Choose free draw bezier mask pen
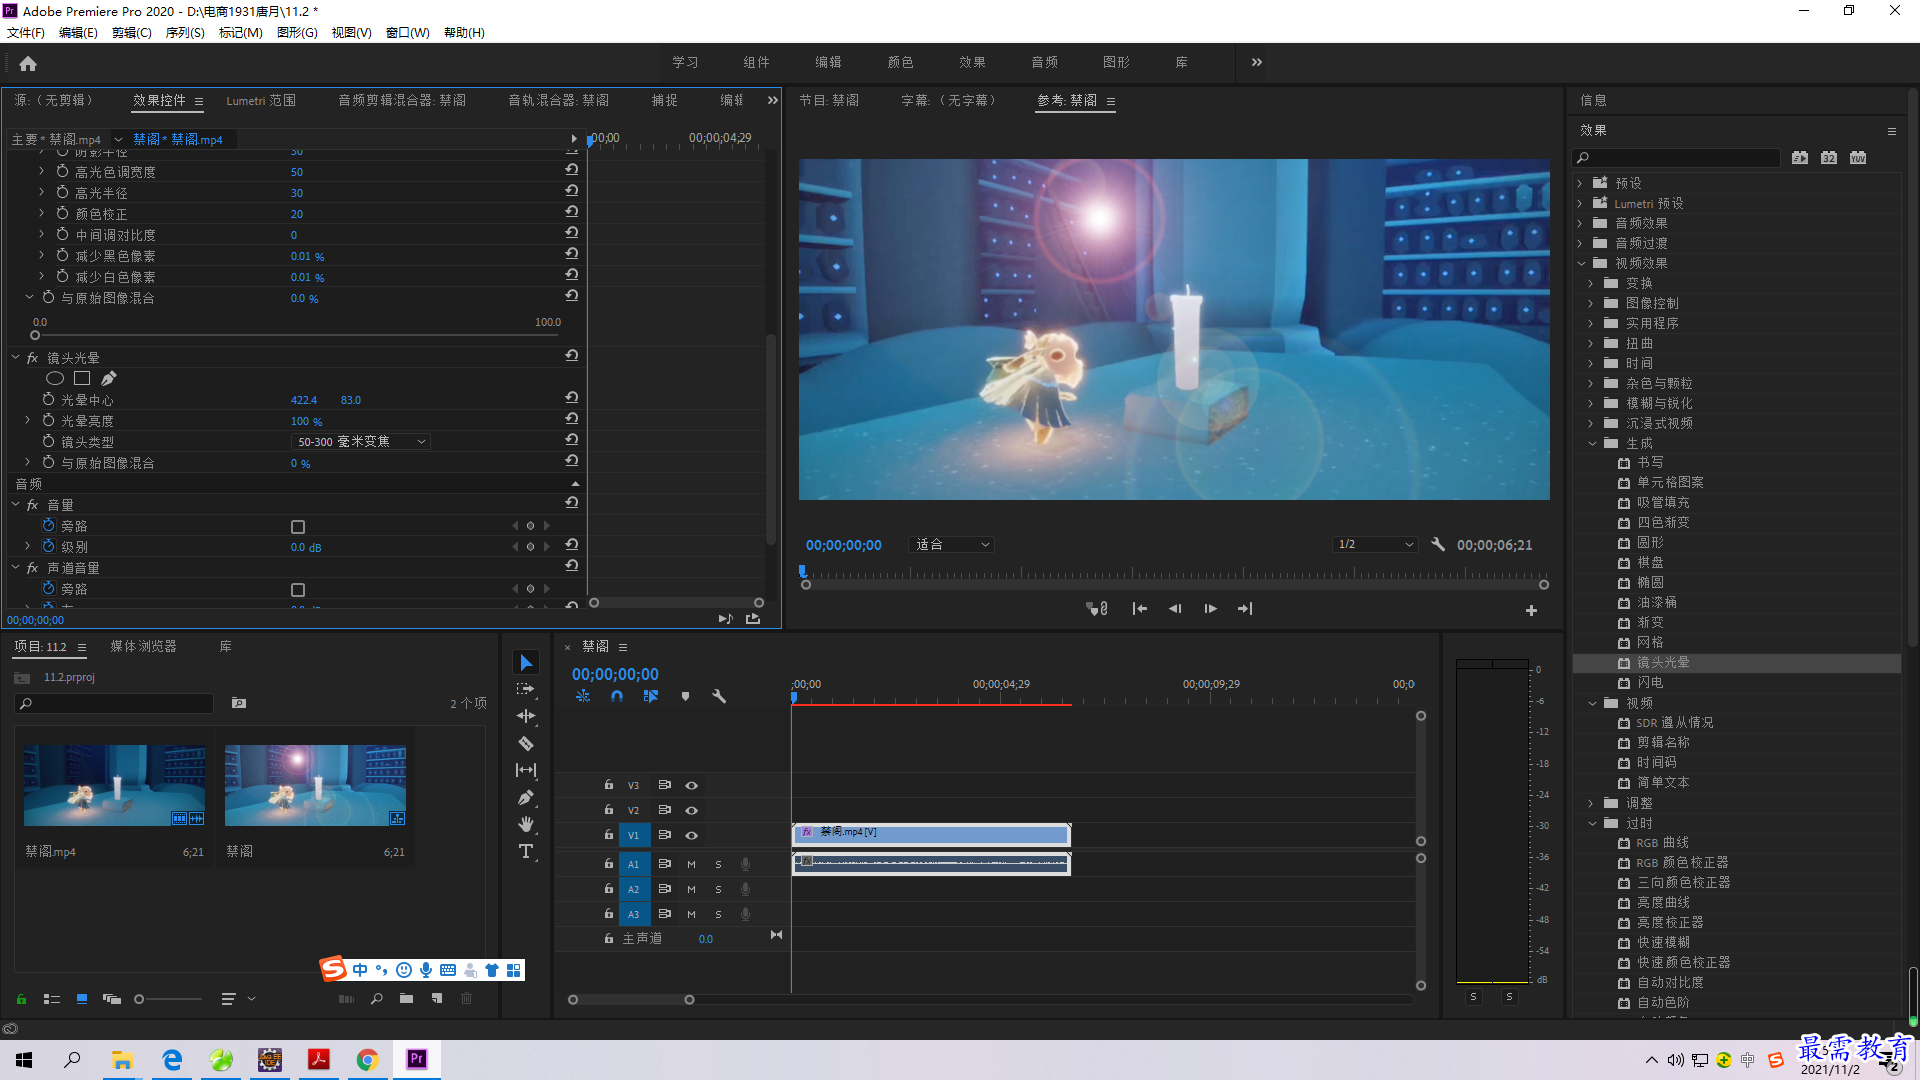This screenshot has width=1920, height=1080. [109, 379]
